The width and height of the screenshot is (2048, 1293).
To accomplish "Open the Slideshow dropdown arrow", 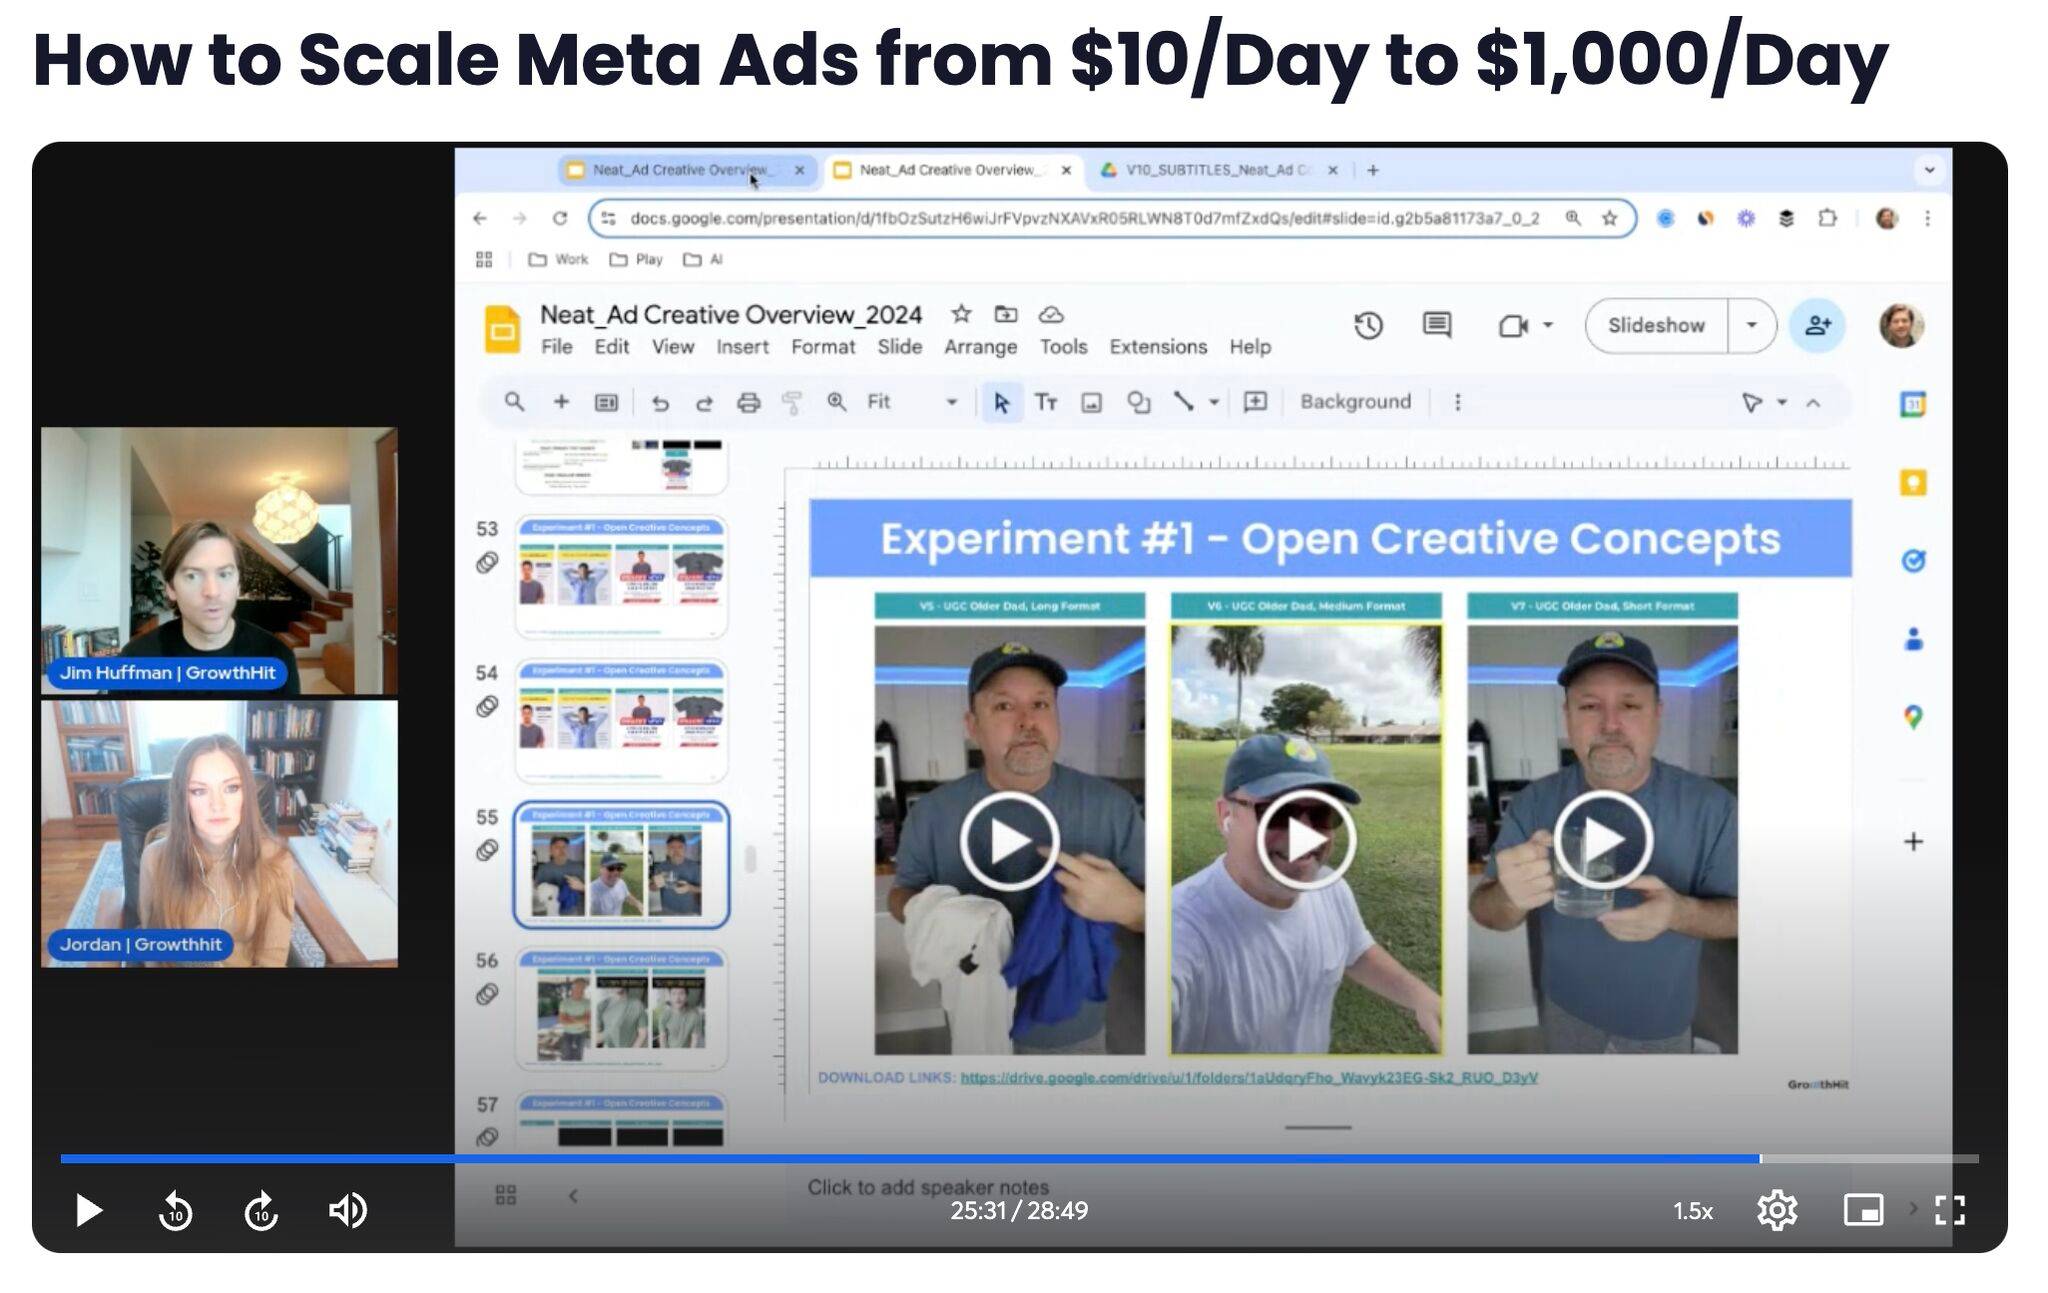I will [1751, 325].
